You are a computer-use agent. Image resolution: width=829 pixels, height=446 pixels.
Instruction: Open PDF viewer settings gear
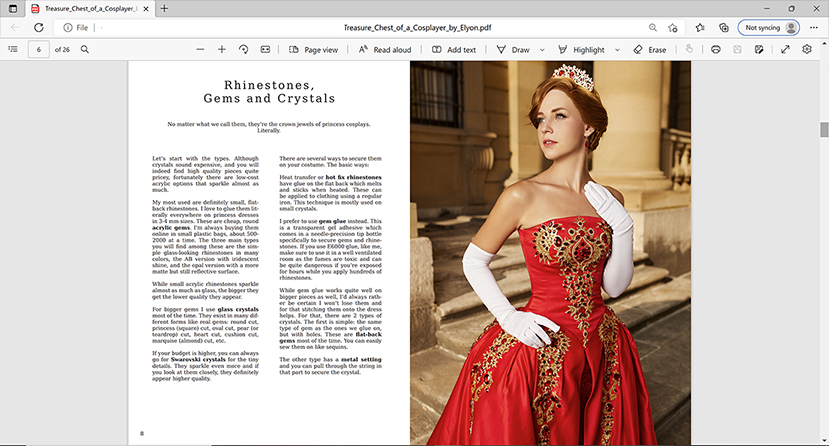pyautogui.click(x=807, y=49)
